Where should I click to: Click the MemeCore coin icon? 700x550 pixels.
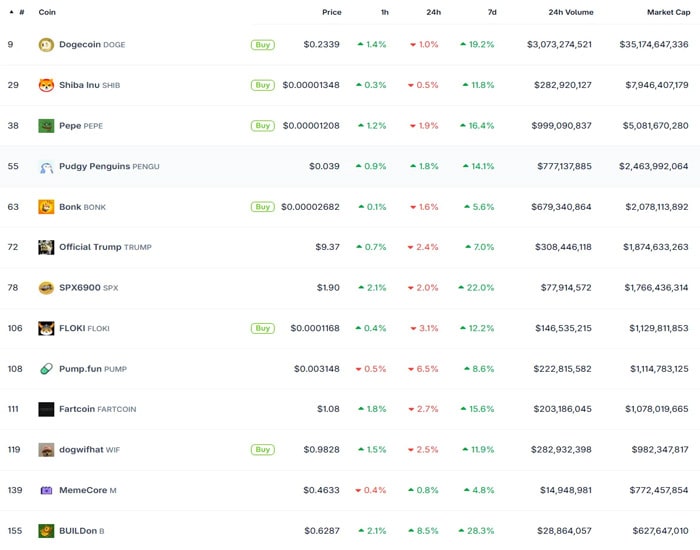click(x=46, y=491)
